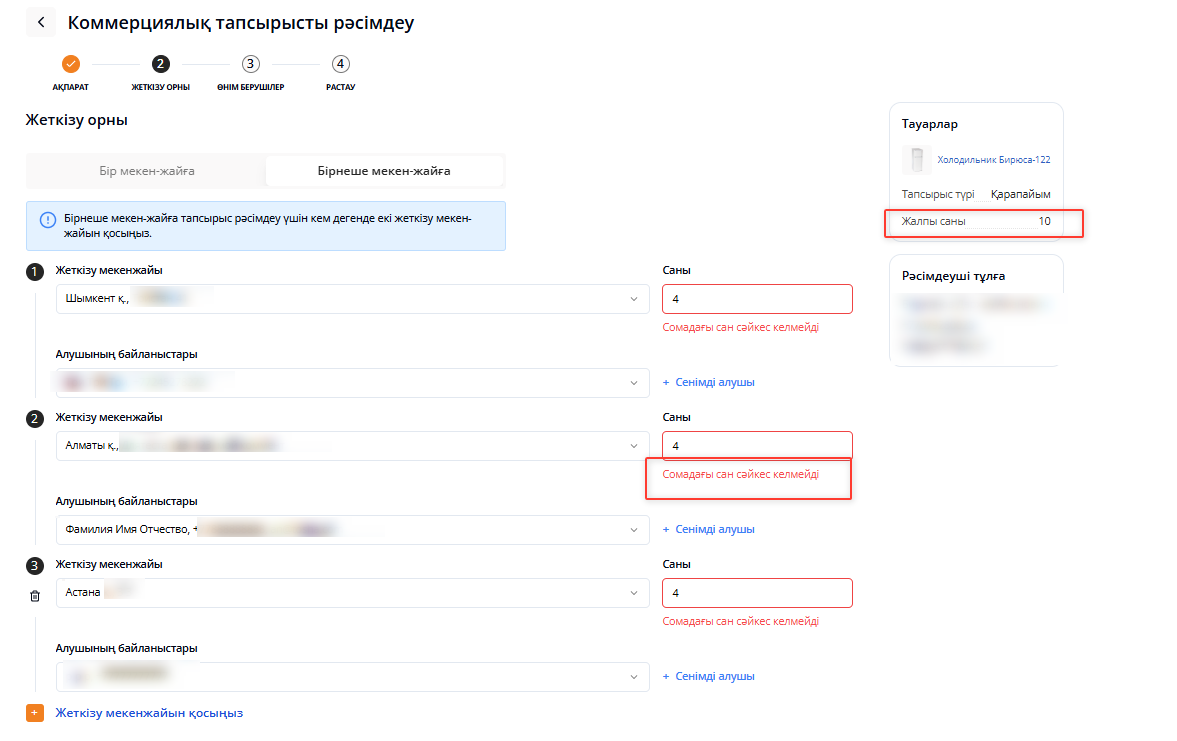Screen dimensions: 1177x741
Task: Expand the Шымкент delivery address dropdown
Action: (x=633, y=299)
